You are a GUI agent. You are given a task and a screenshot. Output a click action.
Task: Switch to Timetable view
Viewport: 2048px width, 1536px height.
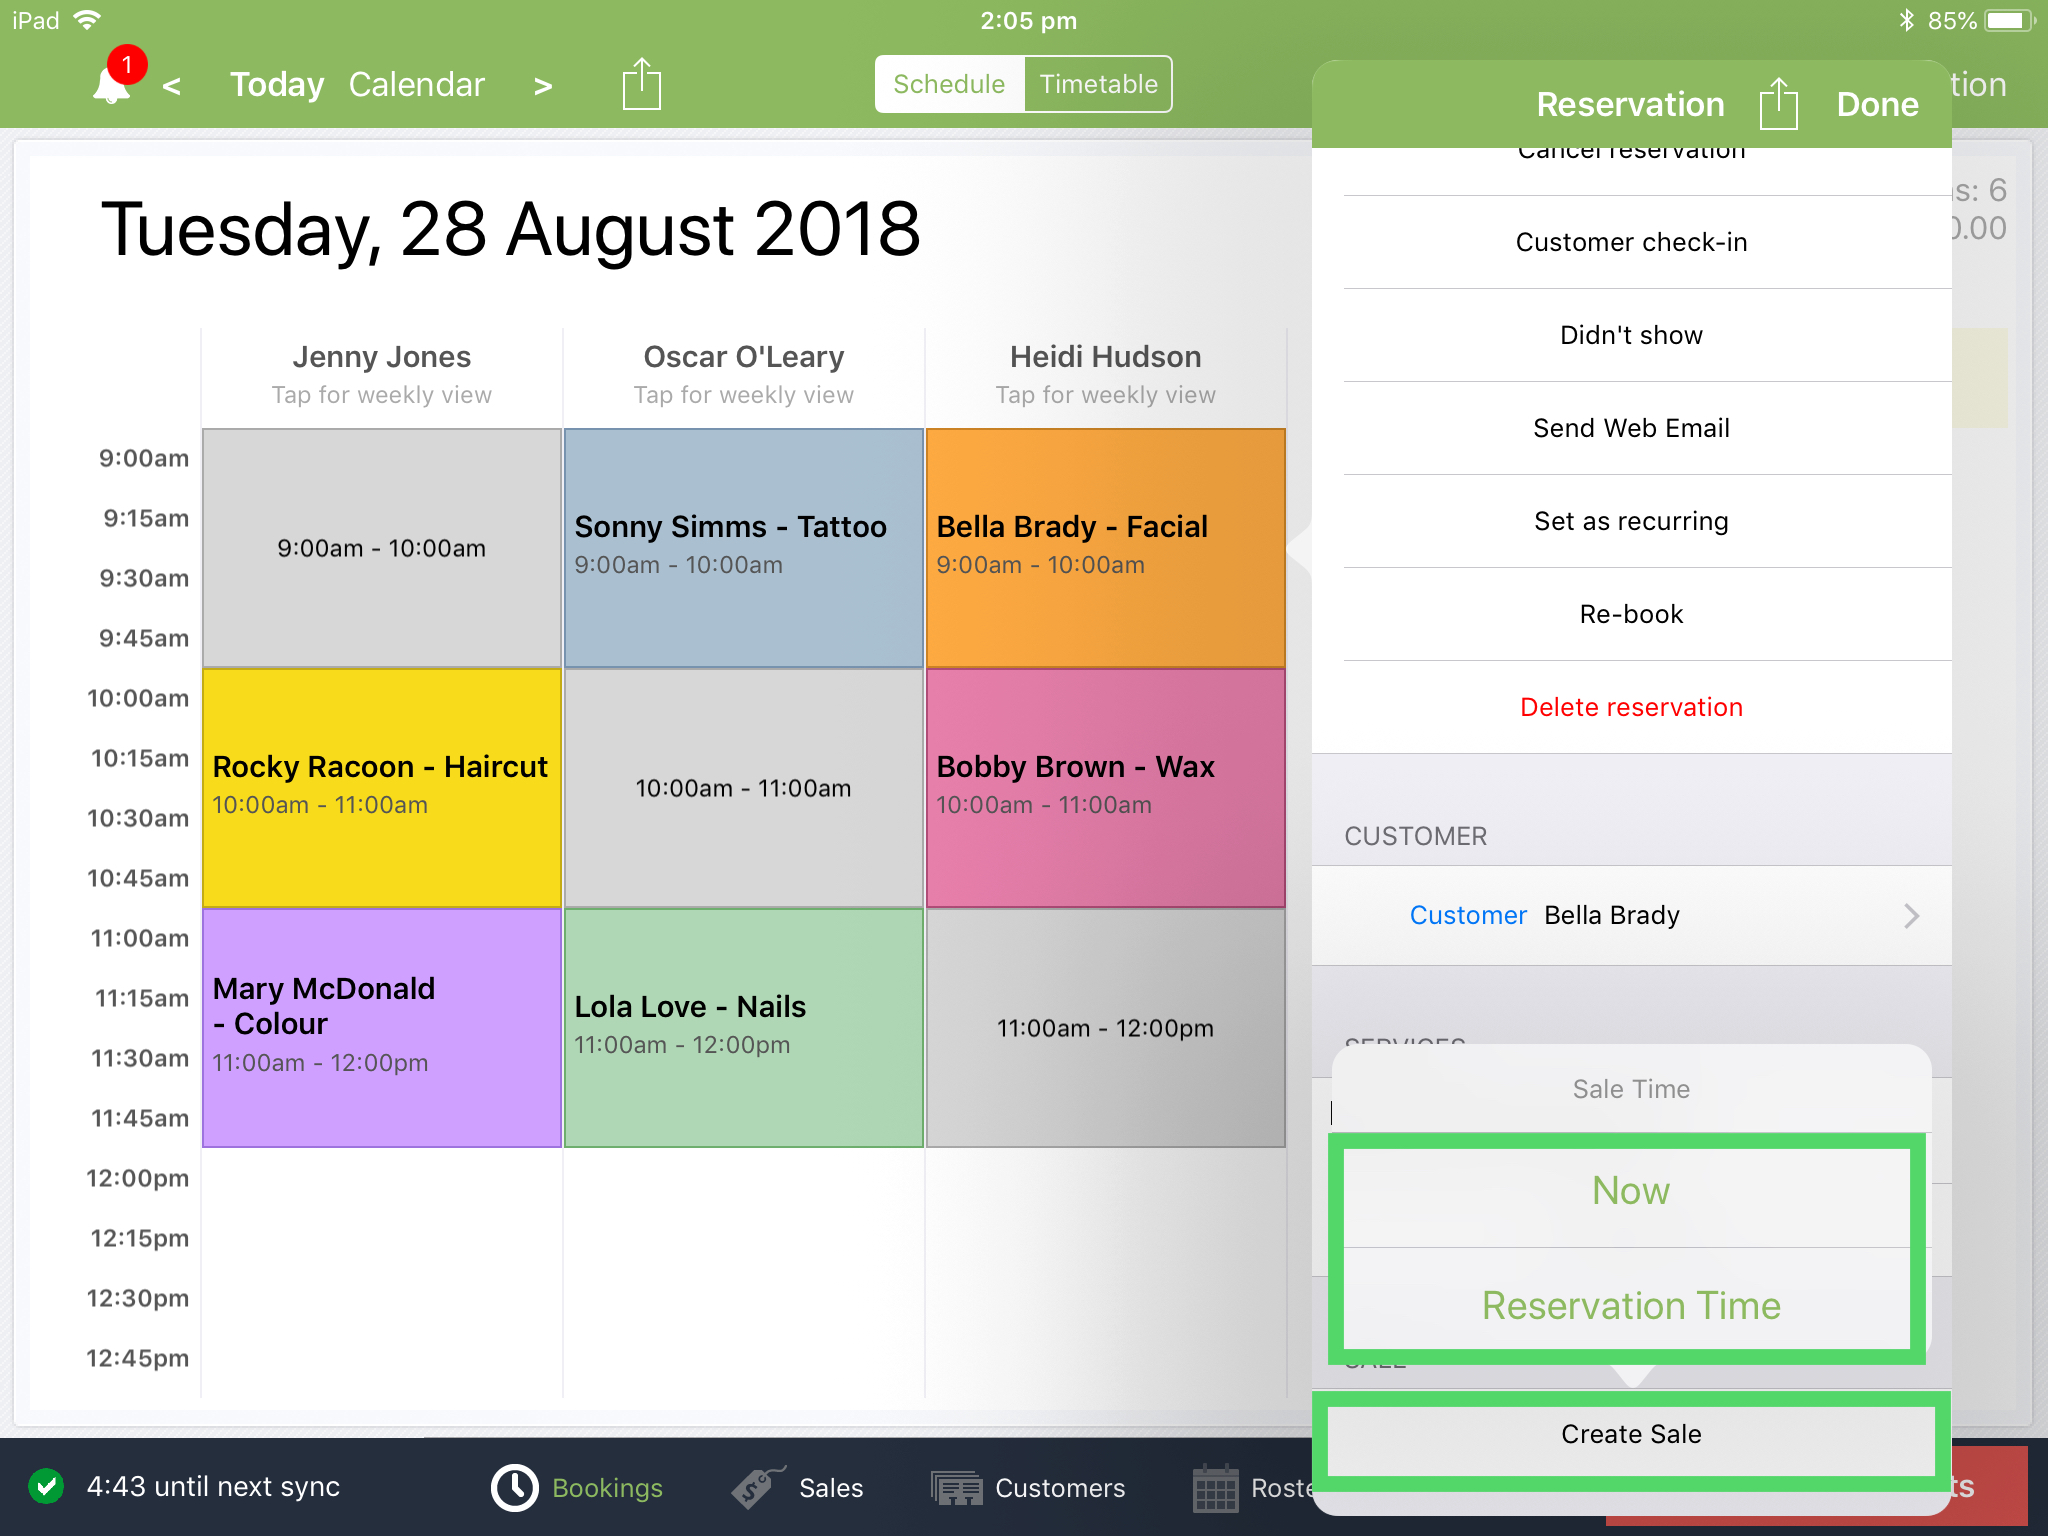tap(1098, 84)
